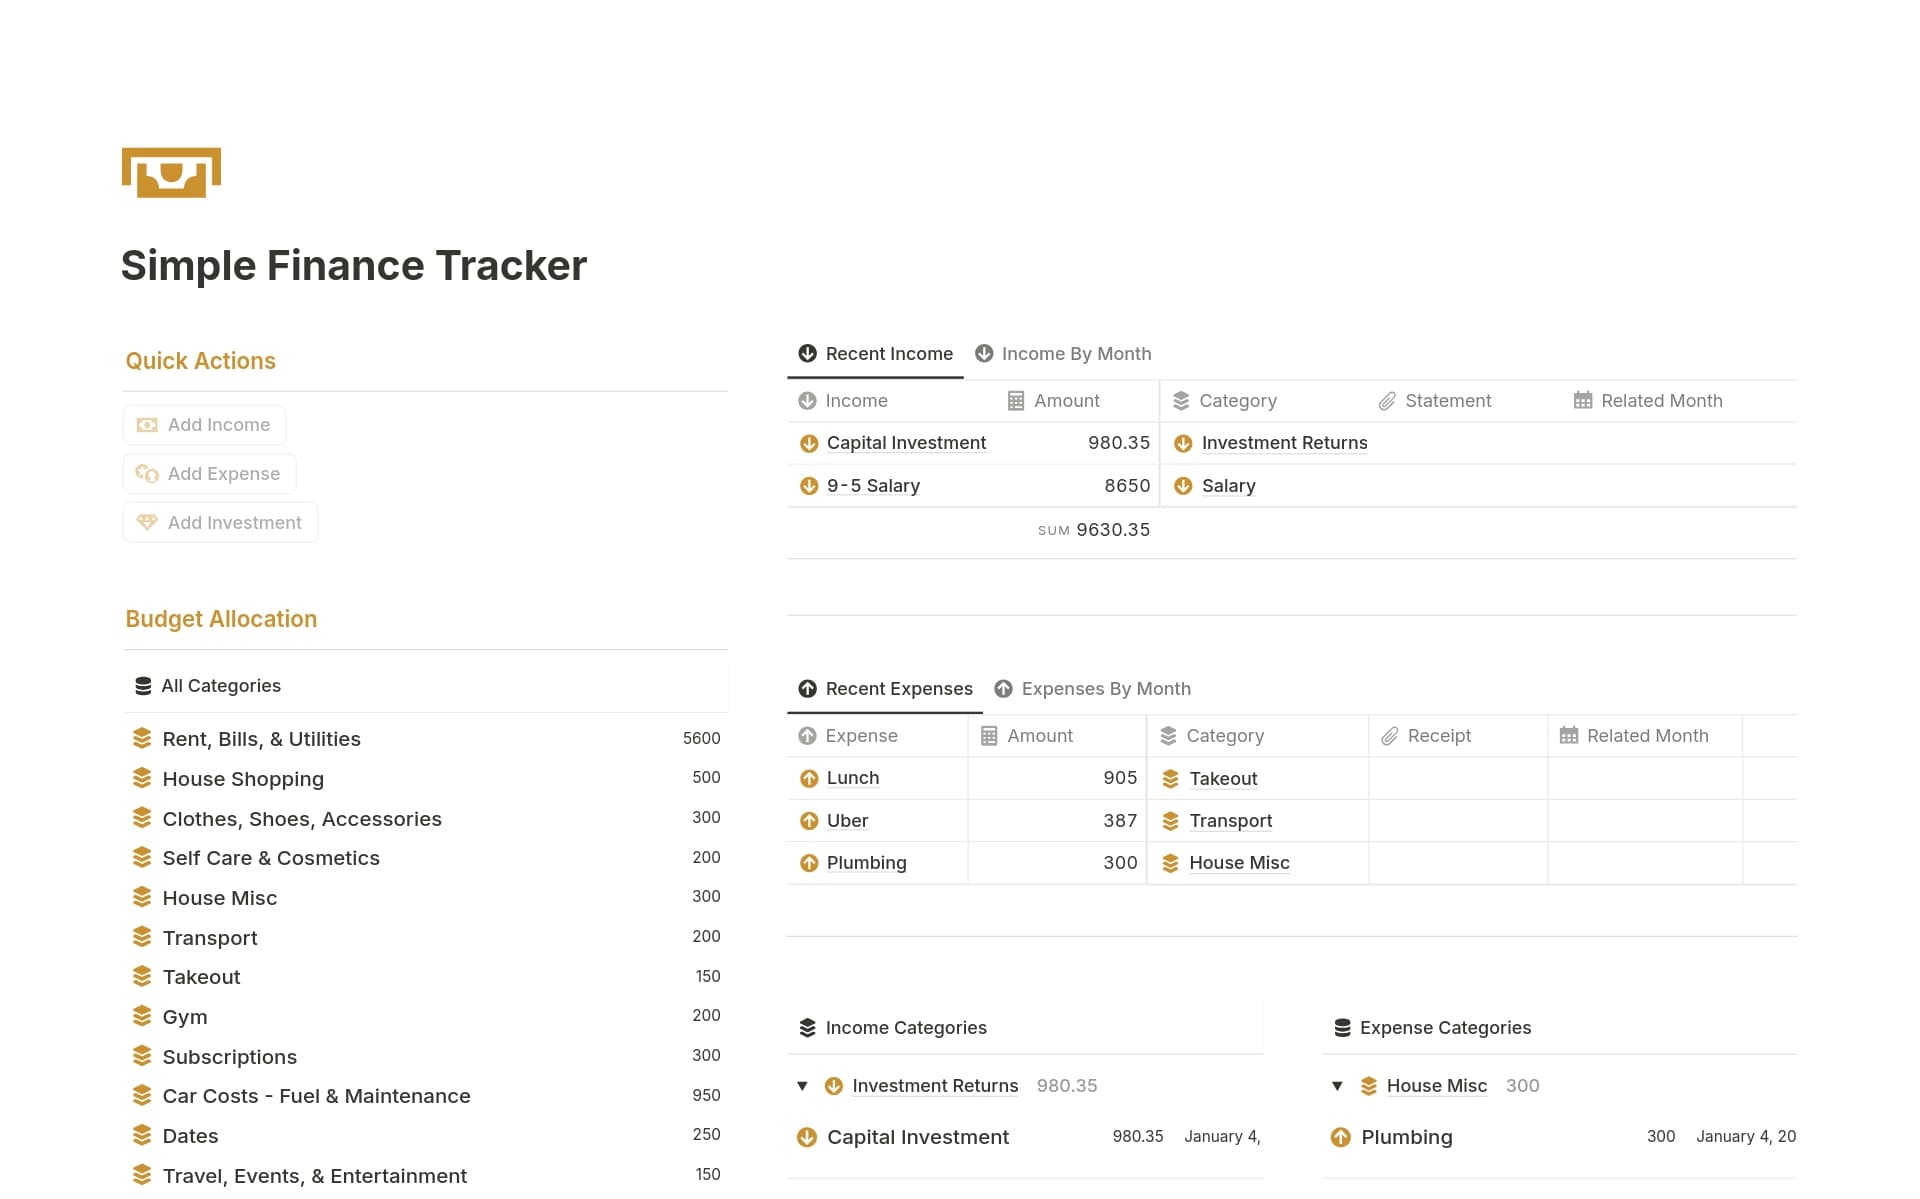Click the expense arrow icon beside Plumbing
The image size is (1920, 1199).
coord(807,863)
